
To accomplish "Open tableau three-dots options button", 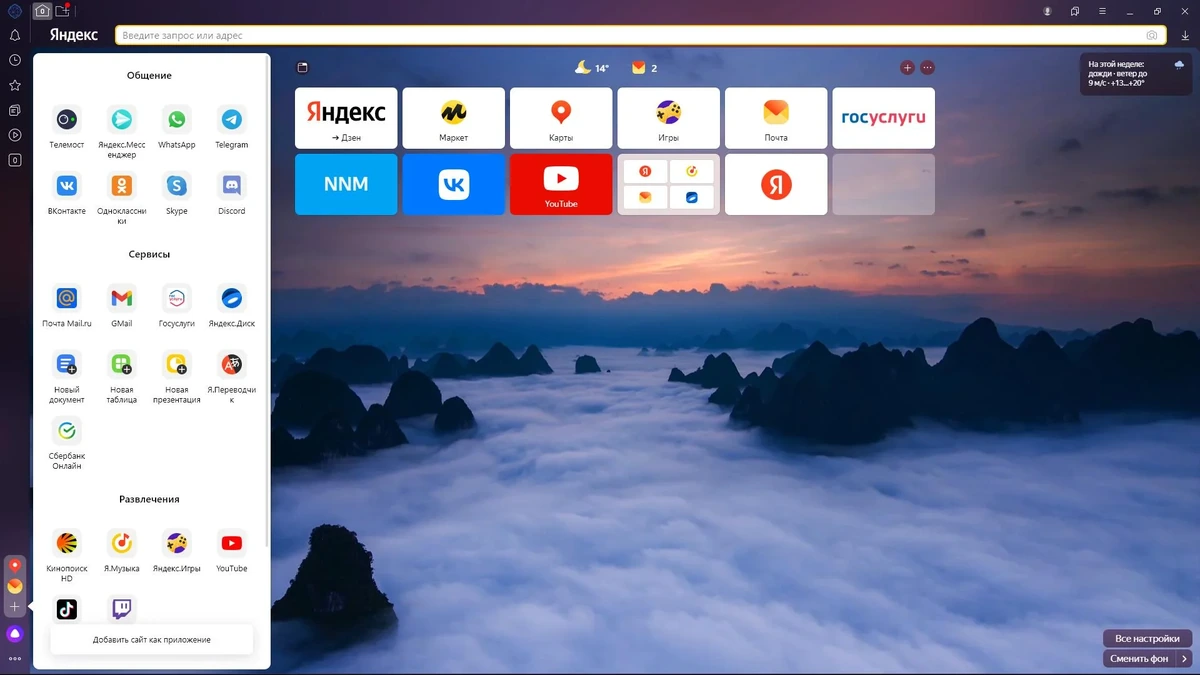I will [x=927, y=68].
